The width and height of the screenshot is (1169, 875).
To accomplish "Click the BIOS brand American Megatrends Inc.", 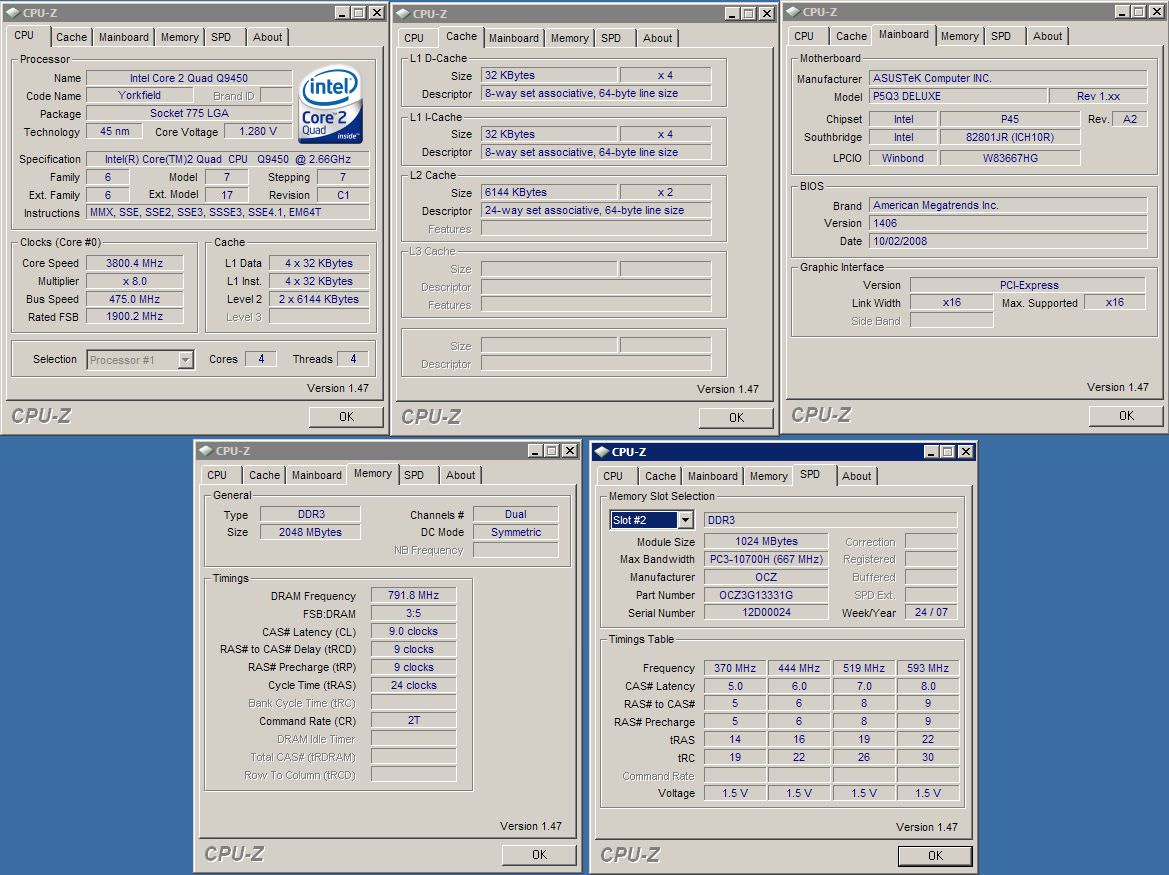I will pyautogui.click(x=1008, y=205).
